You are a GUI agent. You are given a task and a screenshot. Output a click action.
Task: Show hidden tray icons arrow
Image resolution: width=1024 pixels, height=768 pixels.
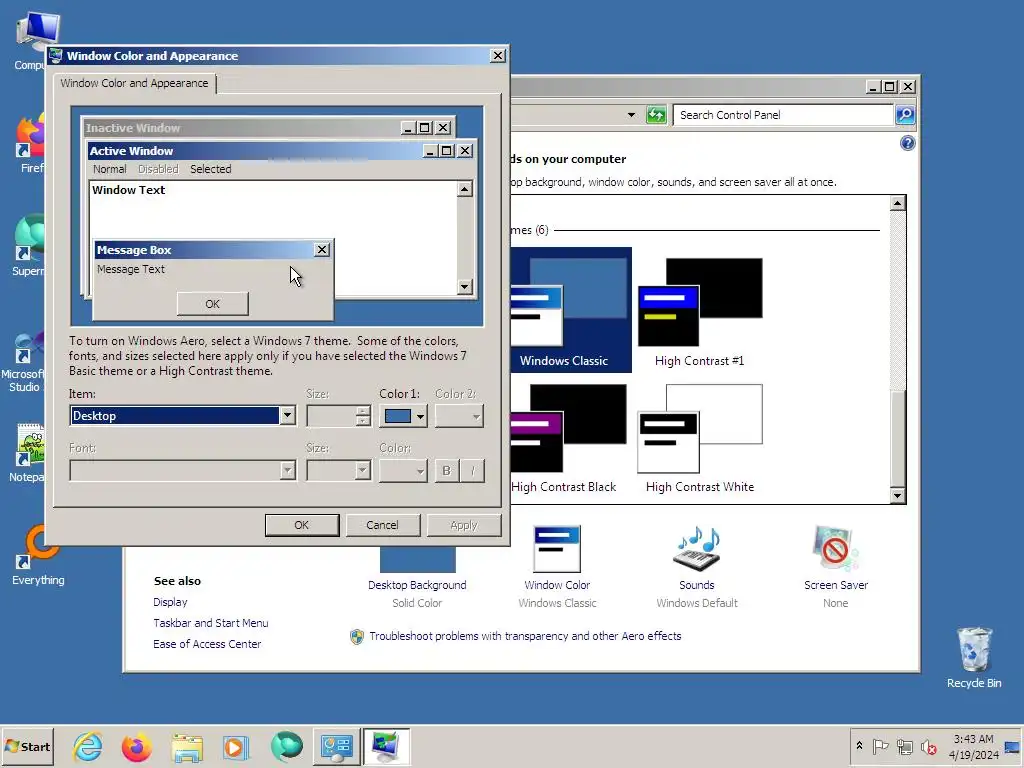(859, 746)
